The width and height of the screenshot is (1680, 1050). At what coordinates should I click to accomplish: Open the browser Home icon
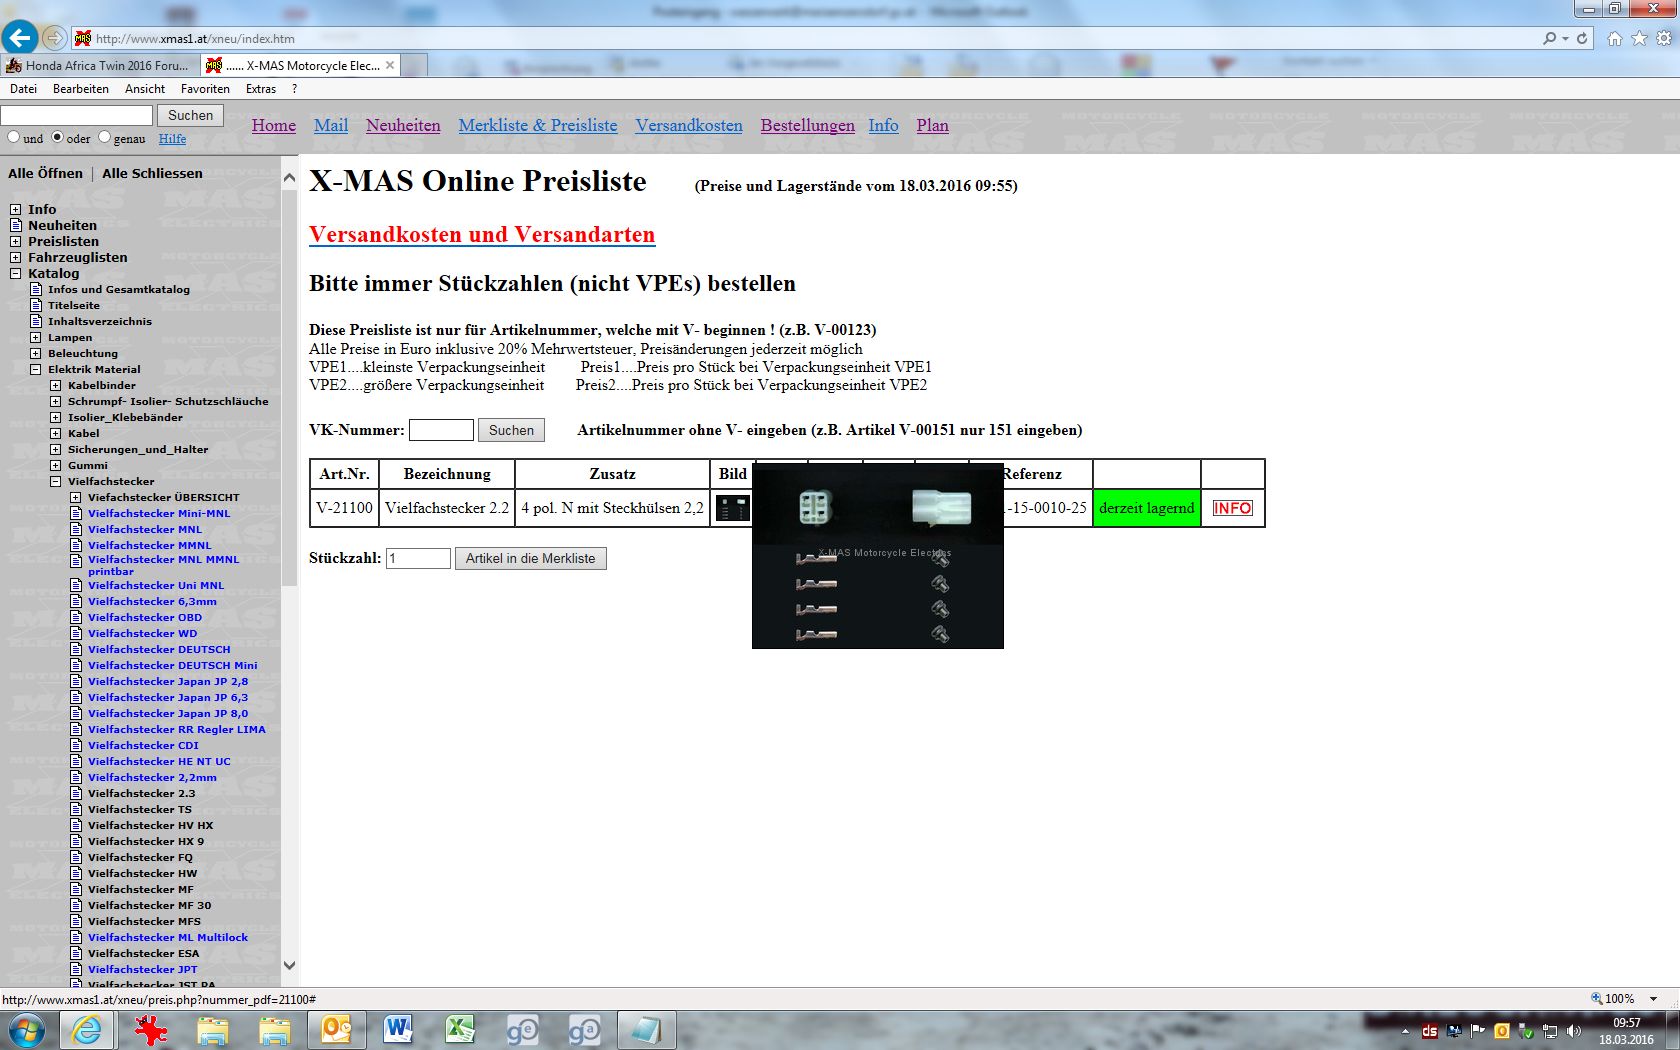[1614, 38]
